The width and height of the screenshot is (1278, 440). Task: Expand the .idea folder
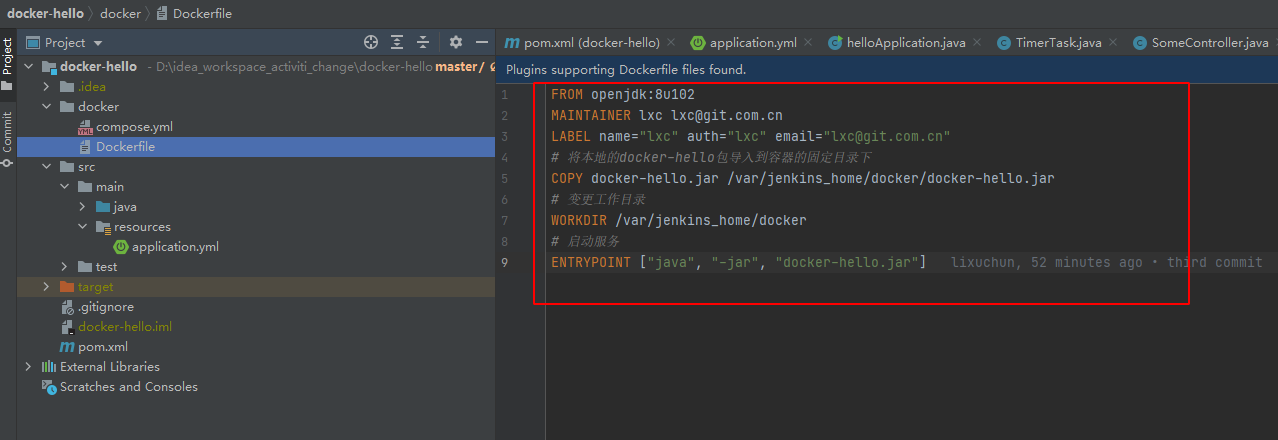pyautogui.click(x=47, y=87)
